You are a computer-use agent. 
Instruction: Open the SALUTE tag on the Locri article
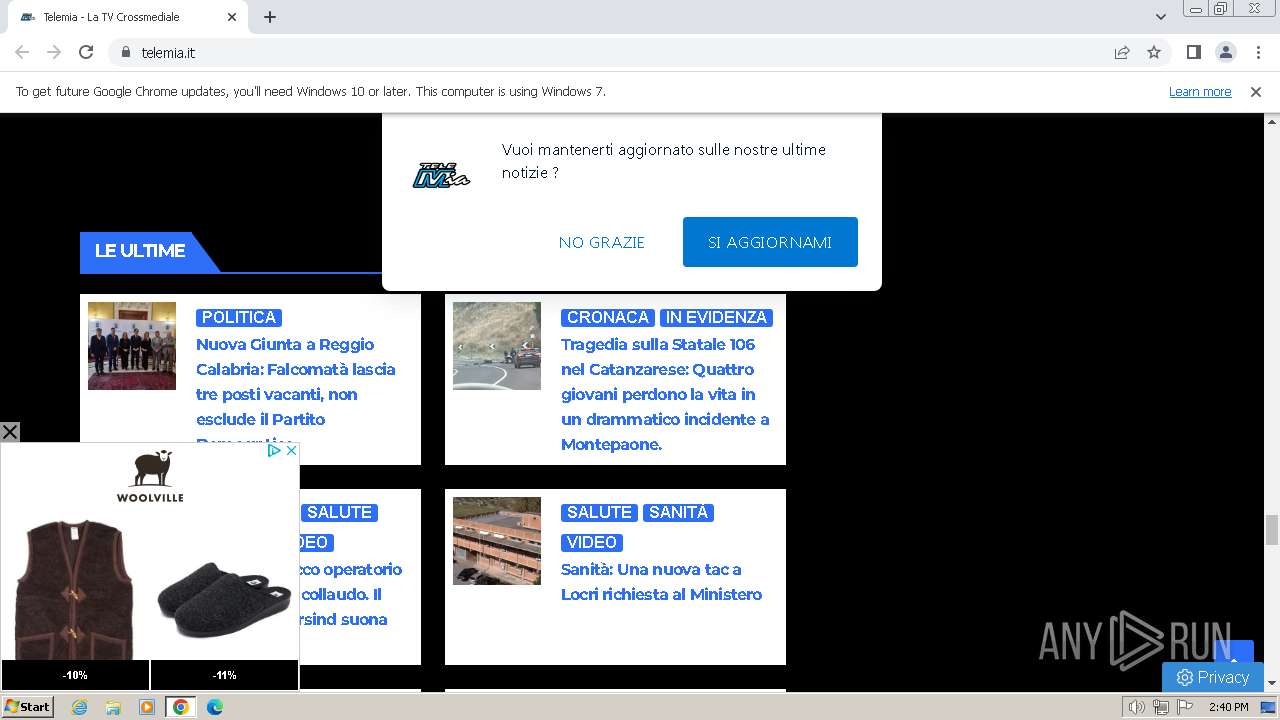pos(599,512)
